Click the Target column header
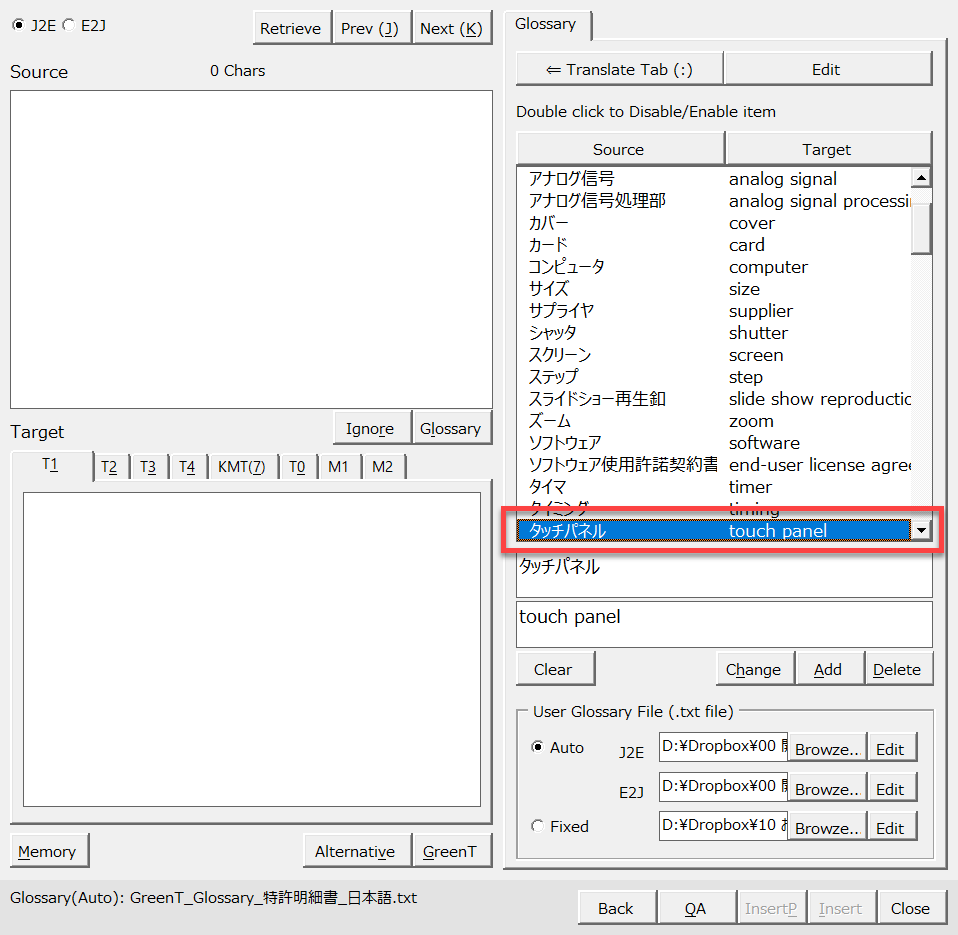Screen dimensions: 958x935 click(x=826, y=149)
